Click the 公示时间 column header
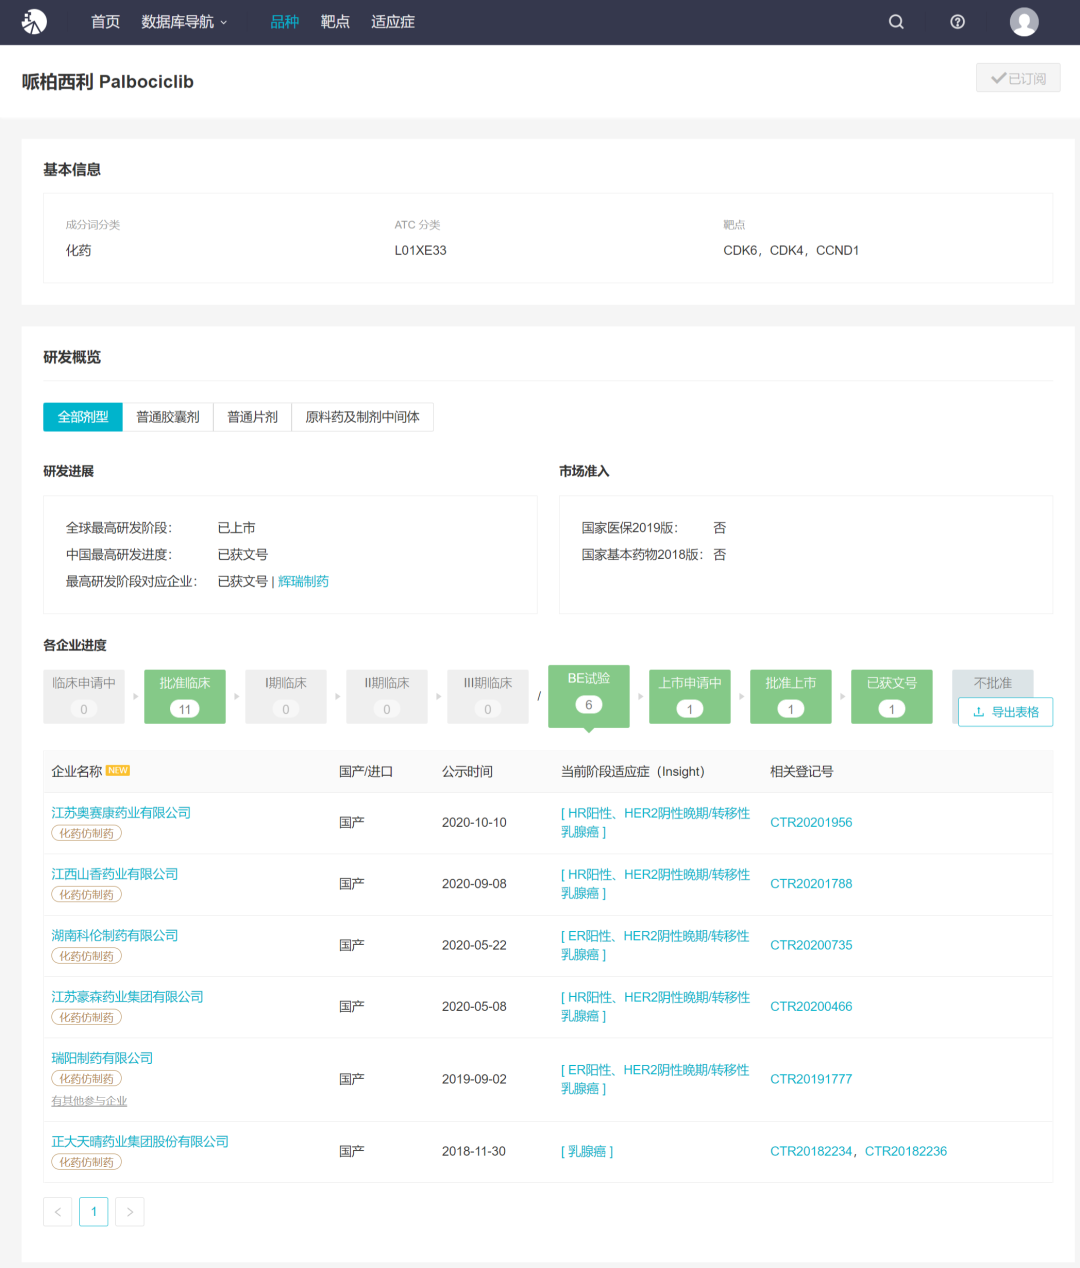Viewport: 1080px width, 1268px height. (x=467, y=771)
